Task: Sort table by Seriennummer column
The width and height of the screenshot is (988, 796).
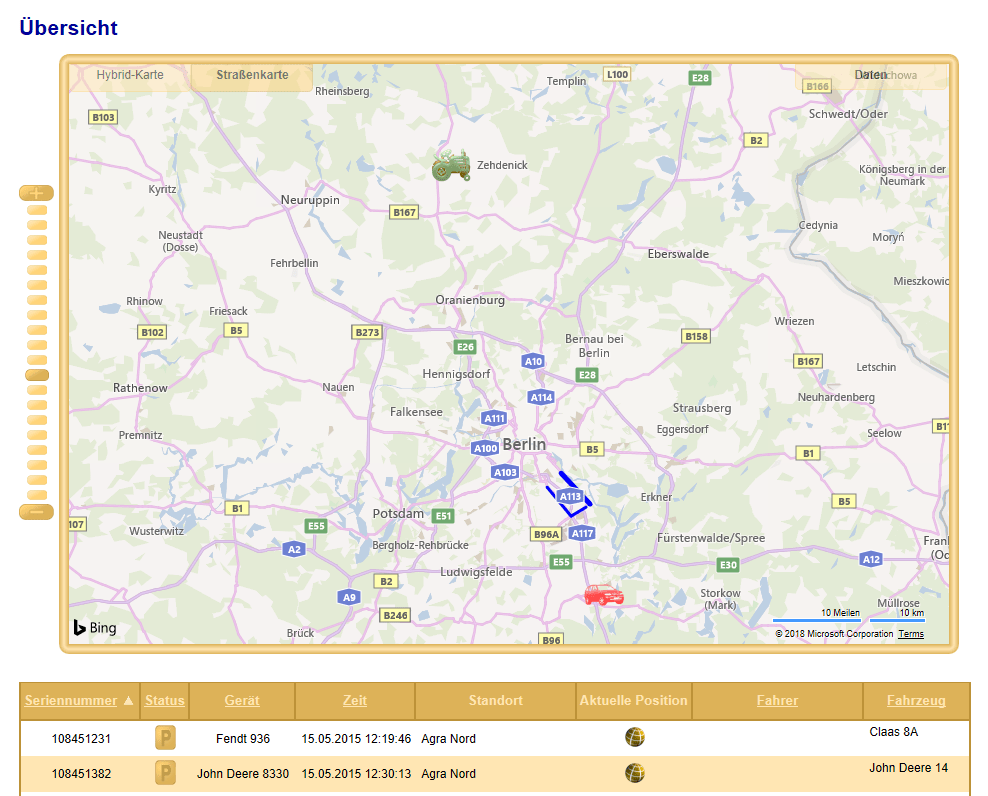Action: click(71, 700)
